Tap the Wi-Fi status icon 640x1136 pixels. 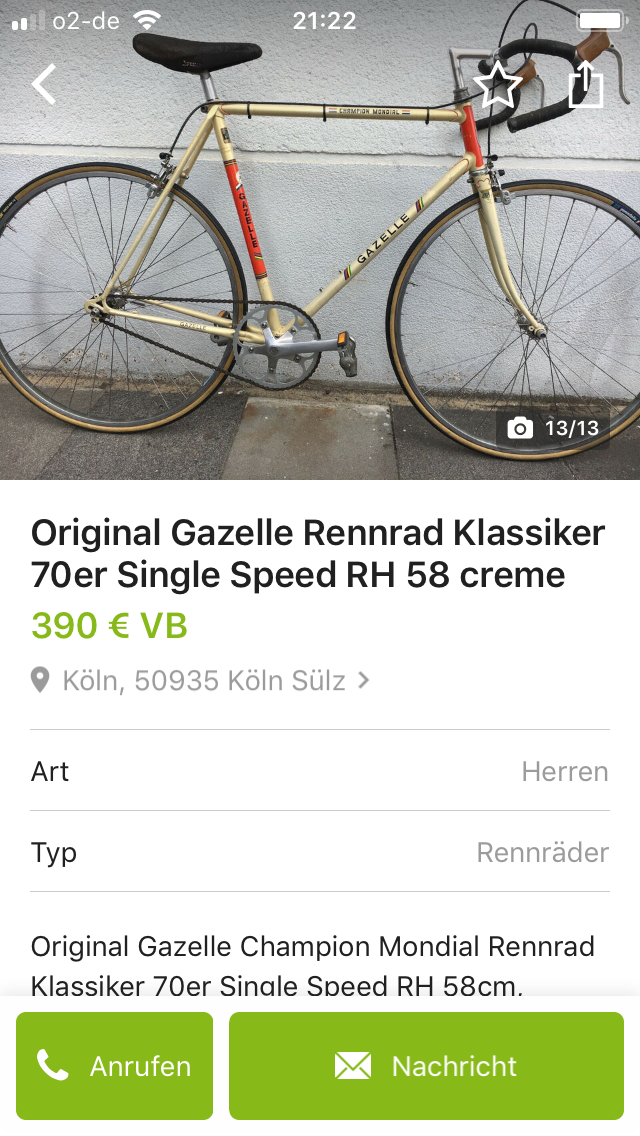[x=147, y=20]
